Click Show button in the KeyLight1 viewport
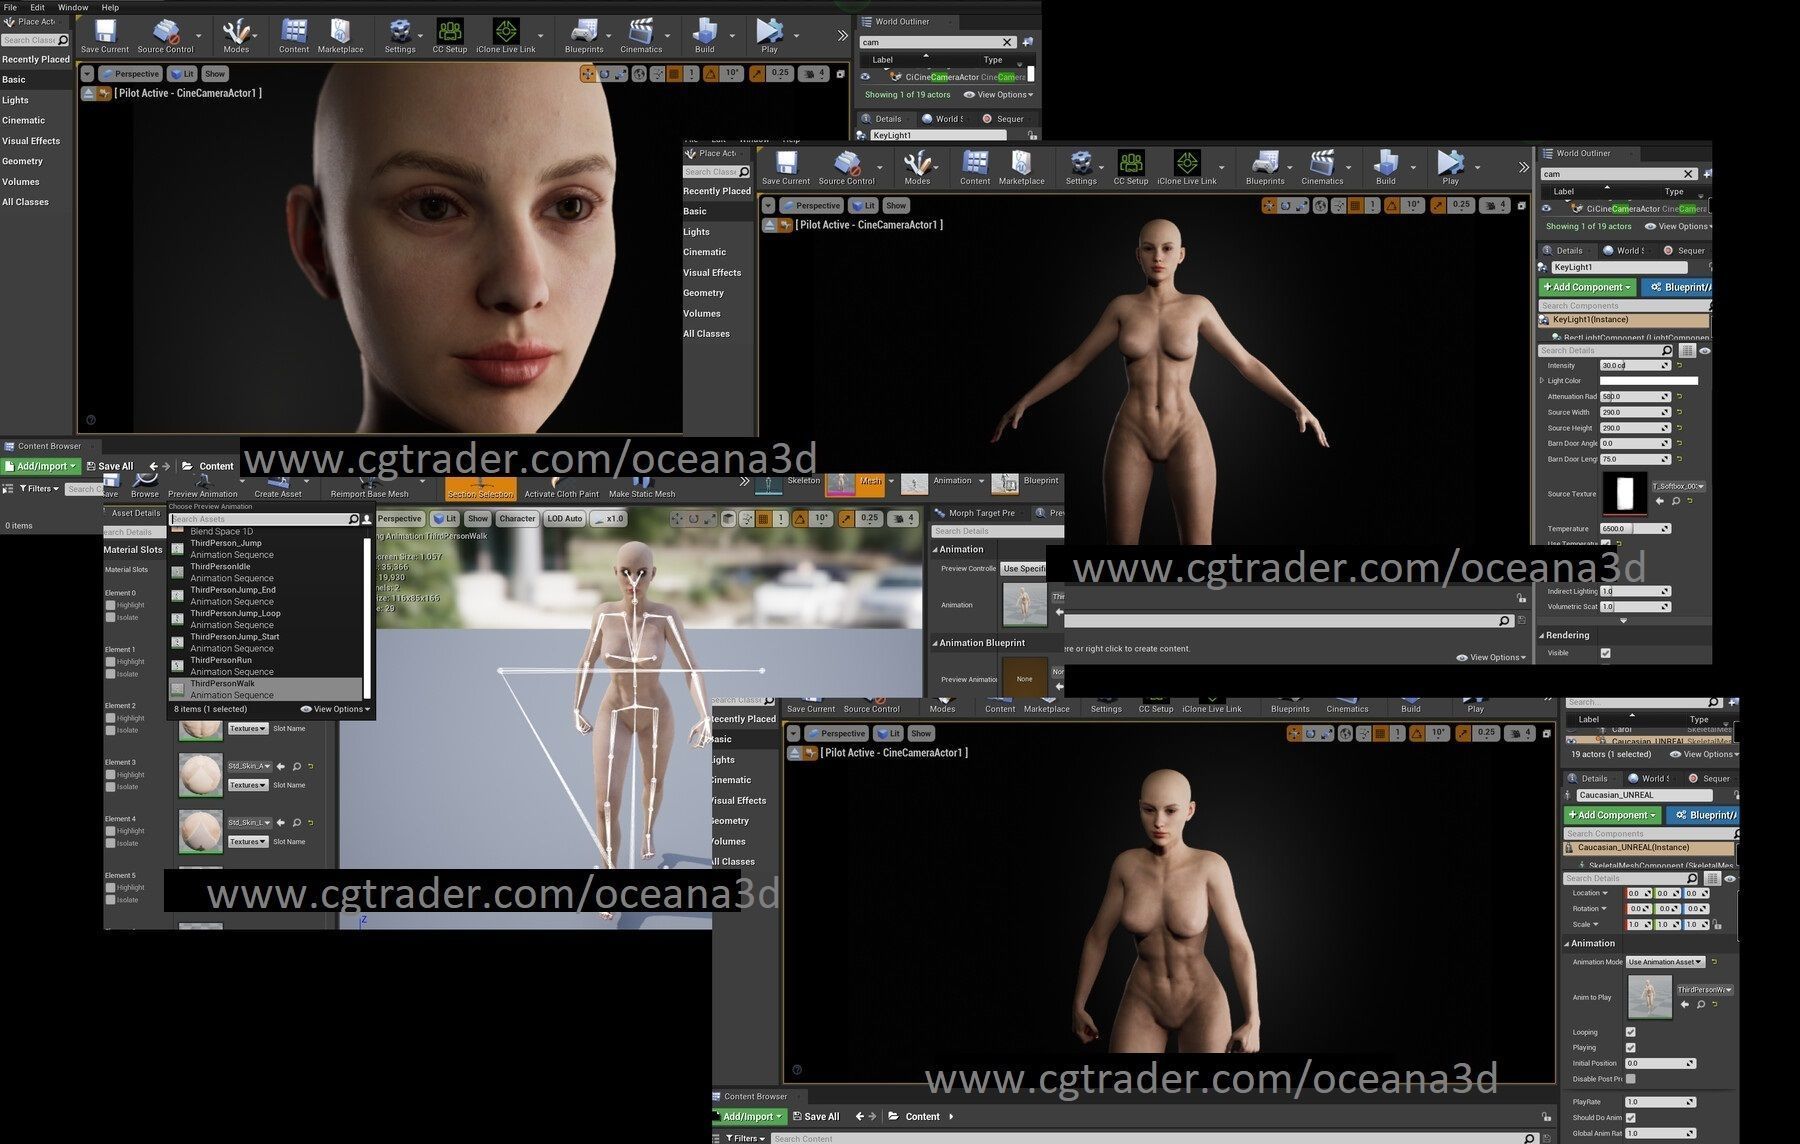1800x1144 pixels. click(896, 206)
